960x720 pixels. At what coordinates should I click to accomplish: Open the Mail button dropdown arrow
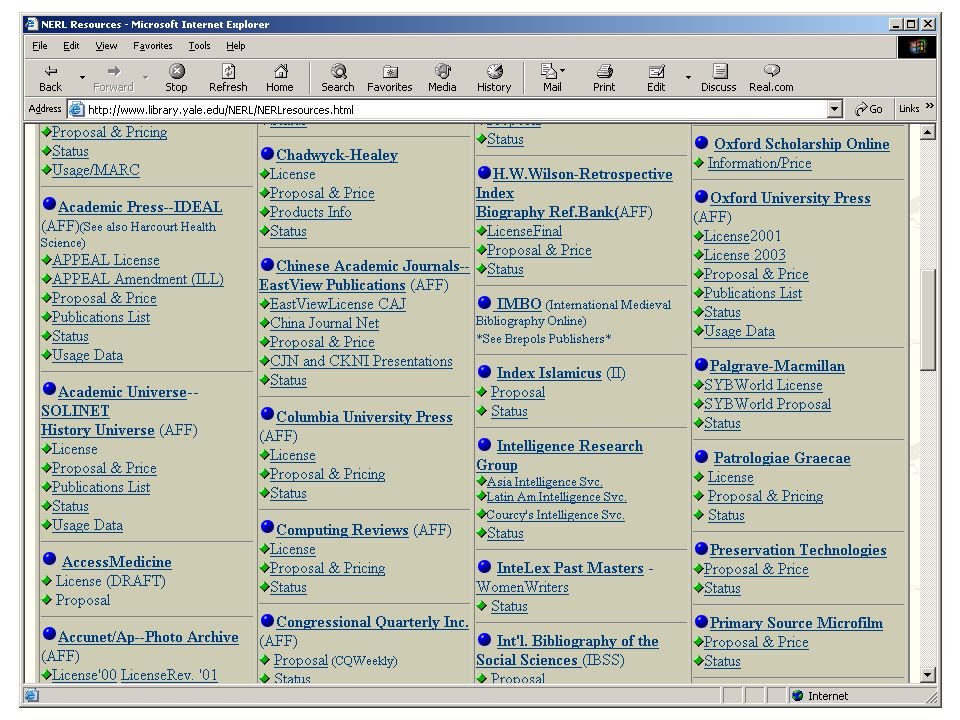[x=563, y=70]
